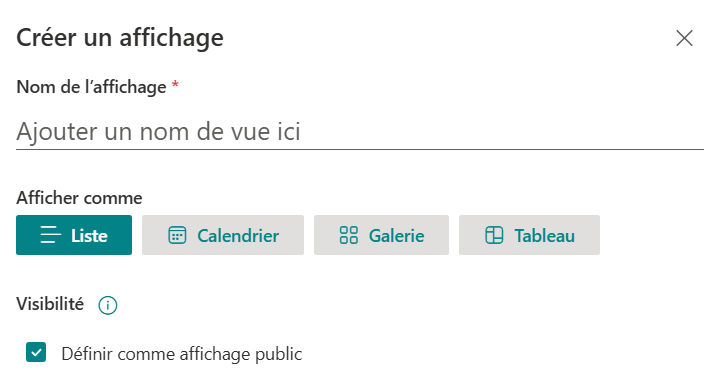Click the Nom de l'affichage label
The image size is (717, 382).
[91, 87]
